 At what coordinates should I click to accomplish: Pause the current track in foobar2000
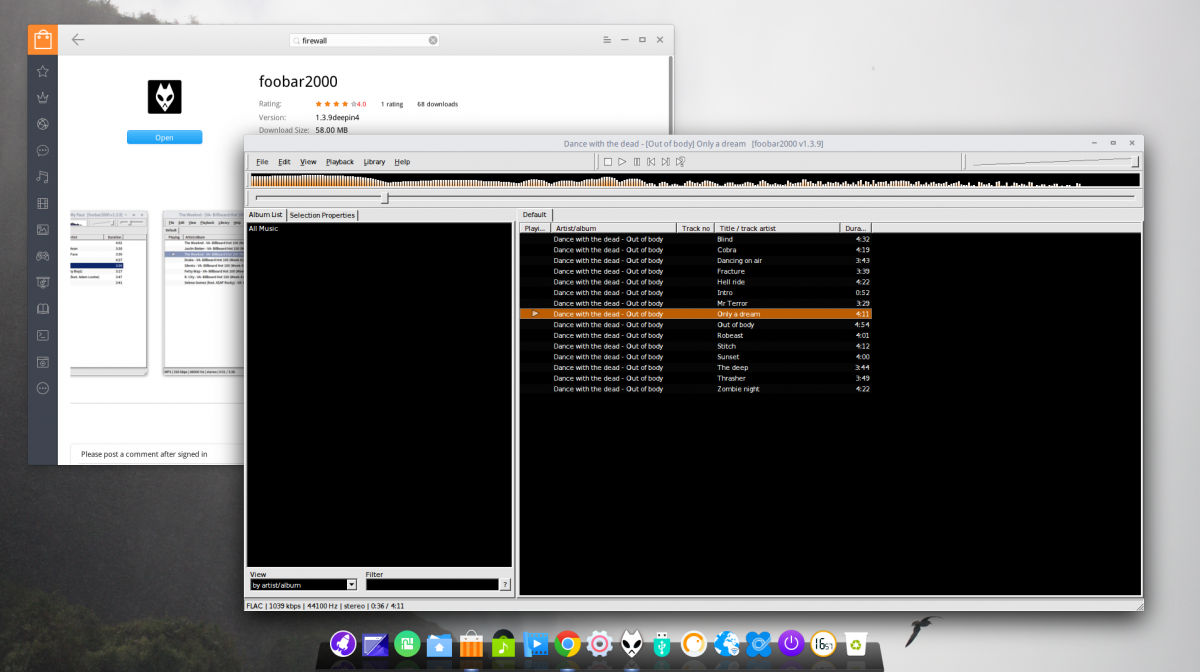click(637, 162)
